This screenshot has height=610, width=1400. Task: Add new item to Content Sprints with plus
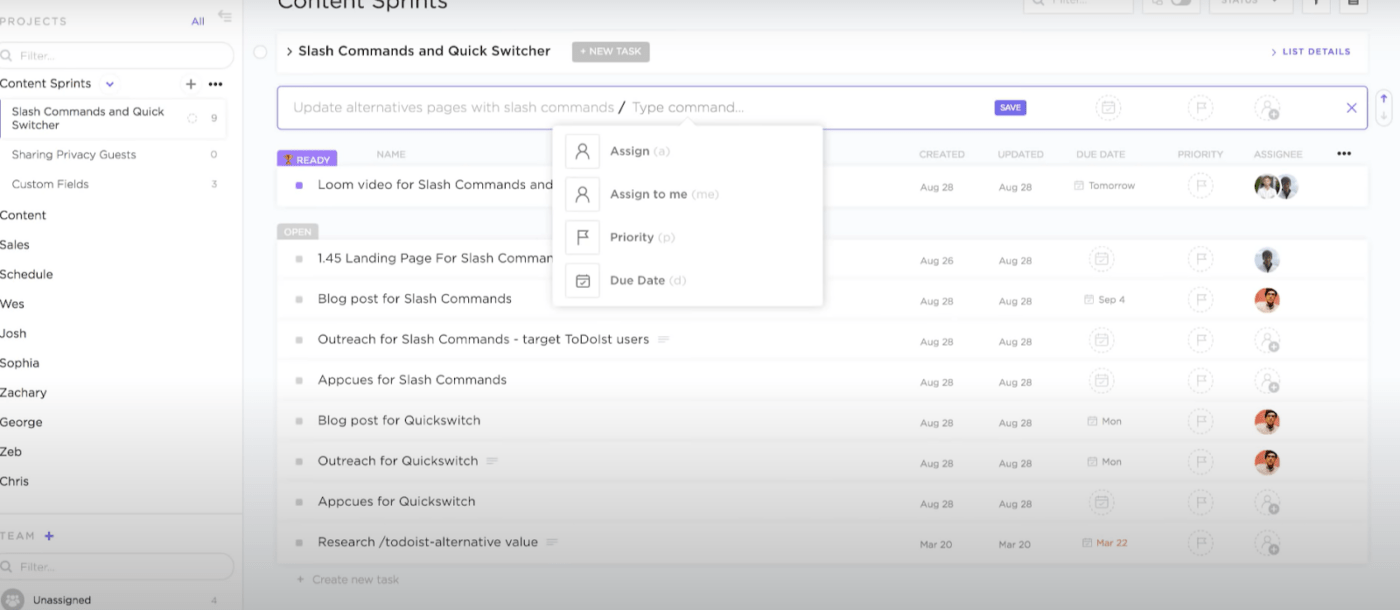coord(191,84)
